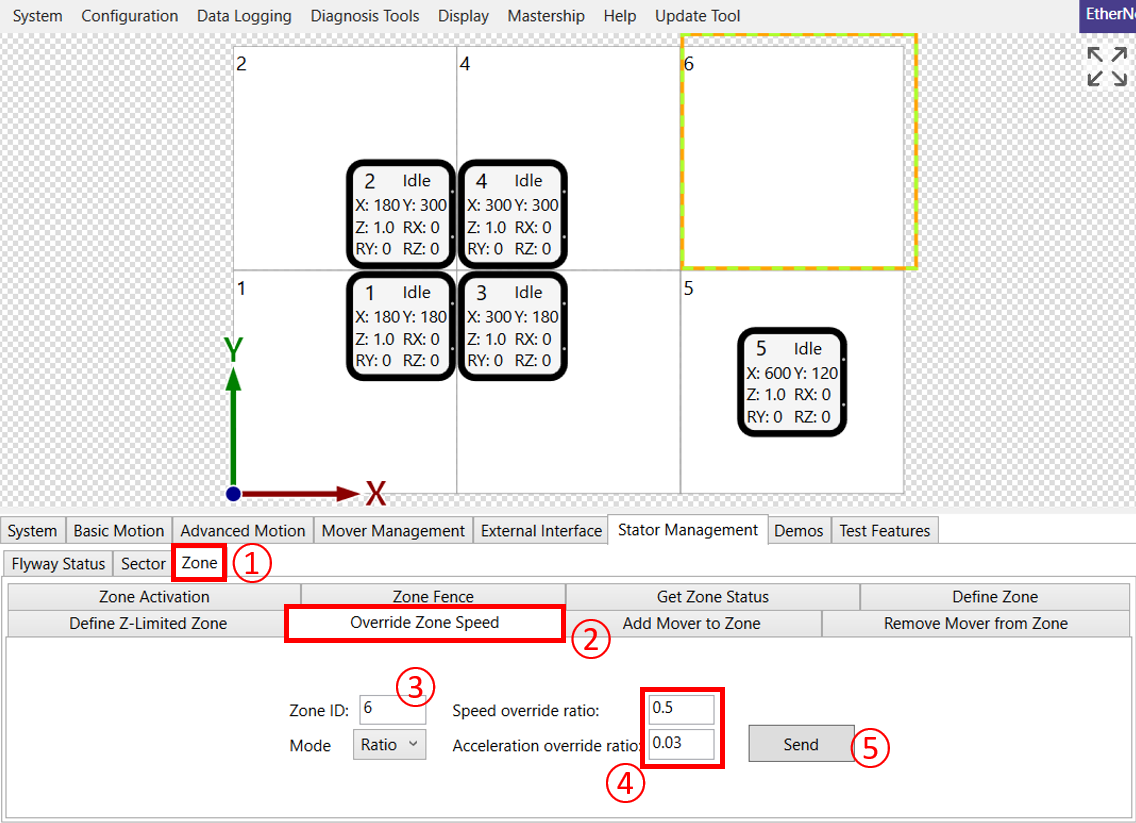Image resolution: width=1136 pixels, height=823 pixels.
Task: Click the Acceleration override ratio field
Action: (680, 744)
